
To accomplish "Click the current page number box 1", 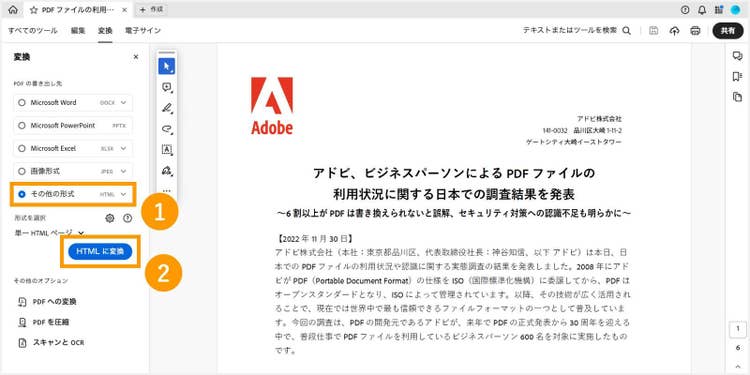I will click(x=738, y=329).
